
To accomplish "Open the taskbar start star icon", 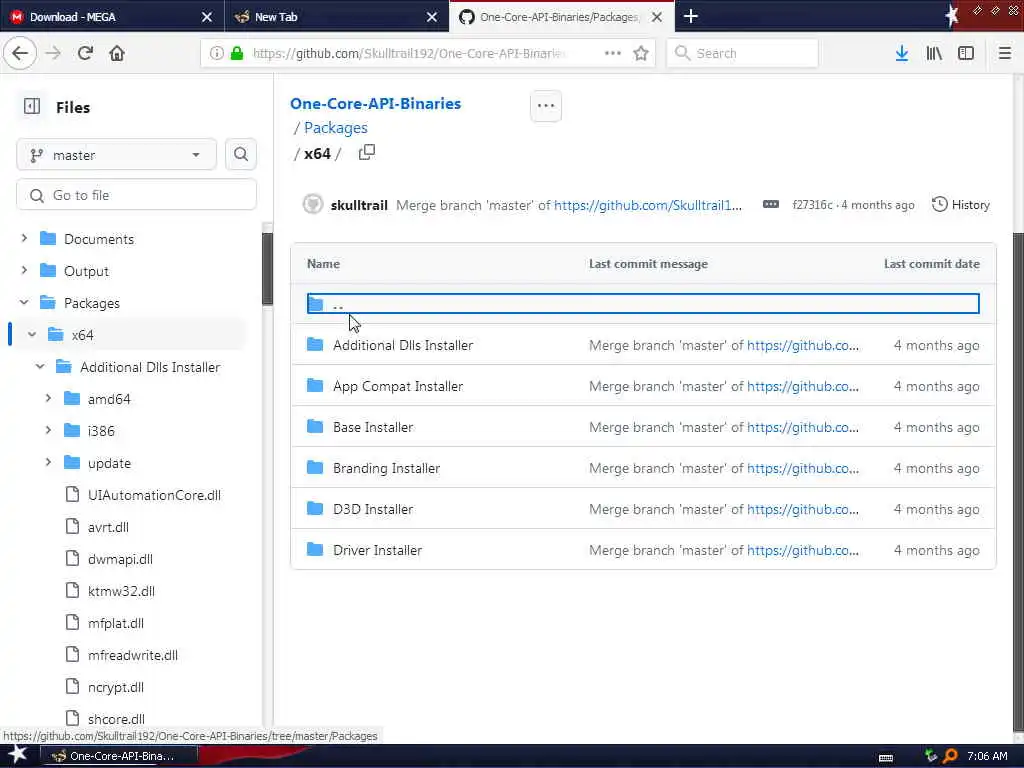I will [18, 755].
